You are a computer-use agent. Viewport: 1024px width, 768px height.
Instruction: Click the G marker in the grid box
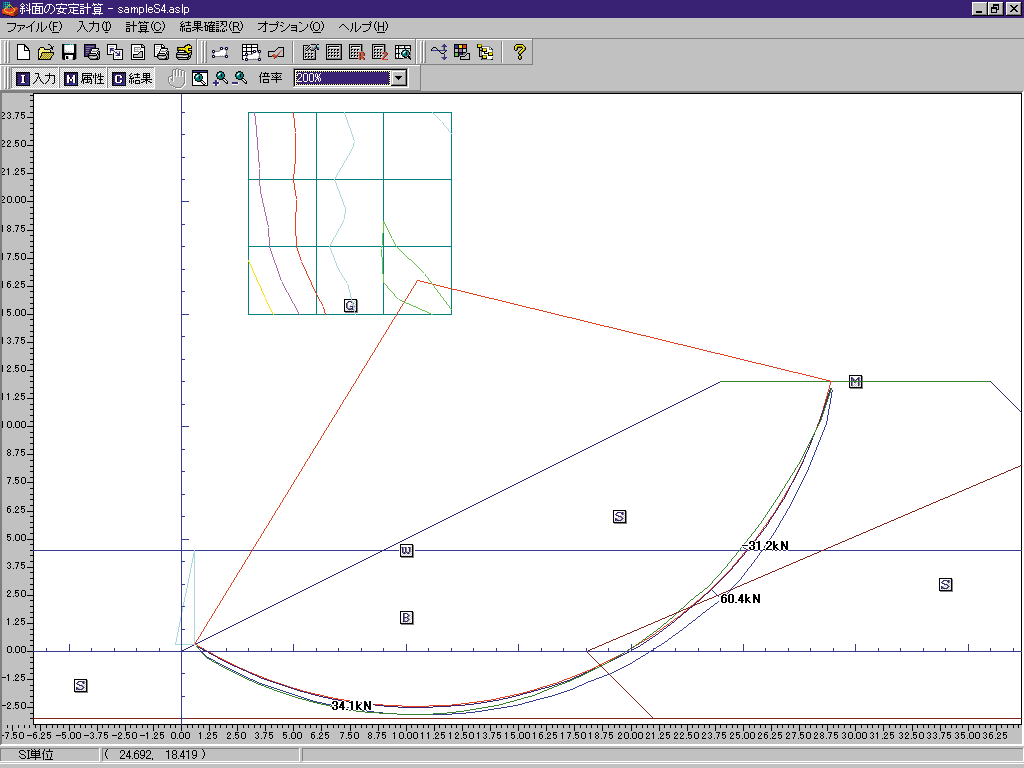coord(350,305)
